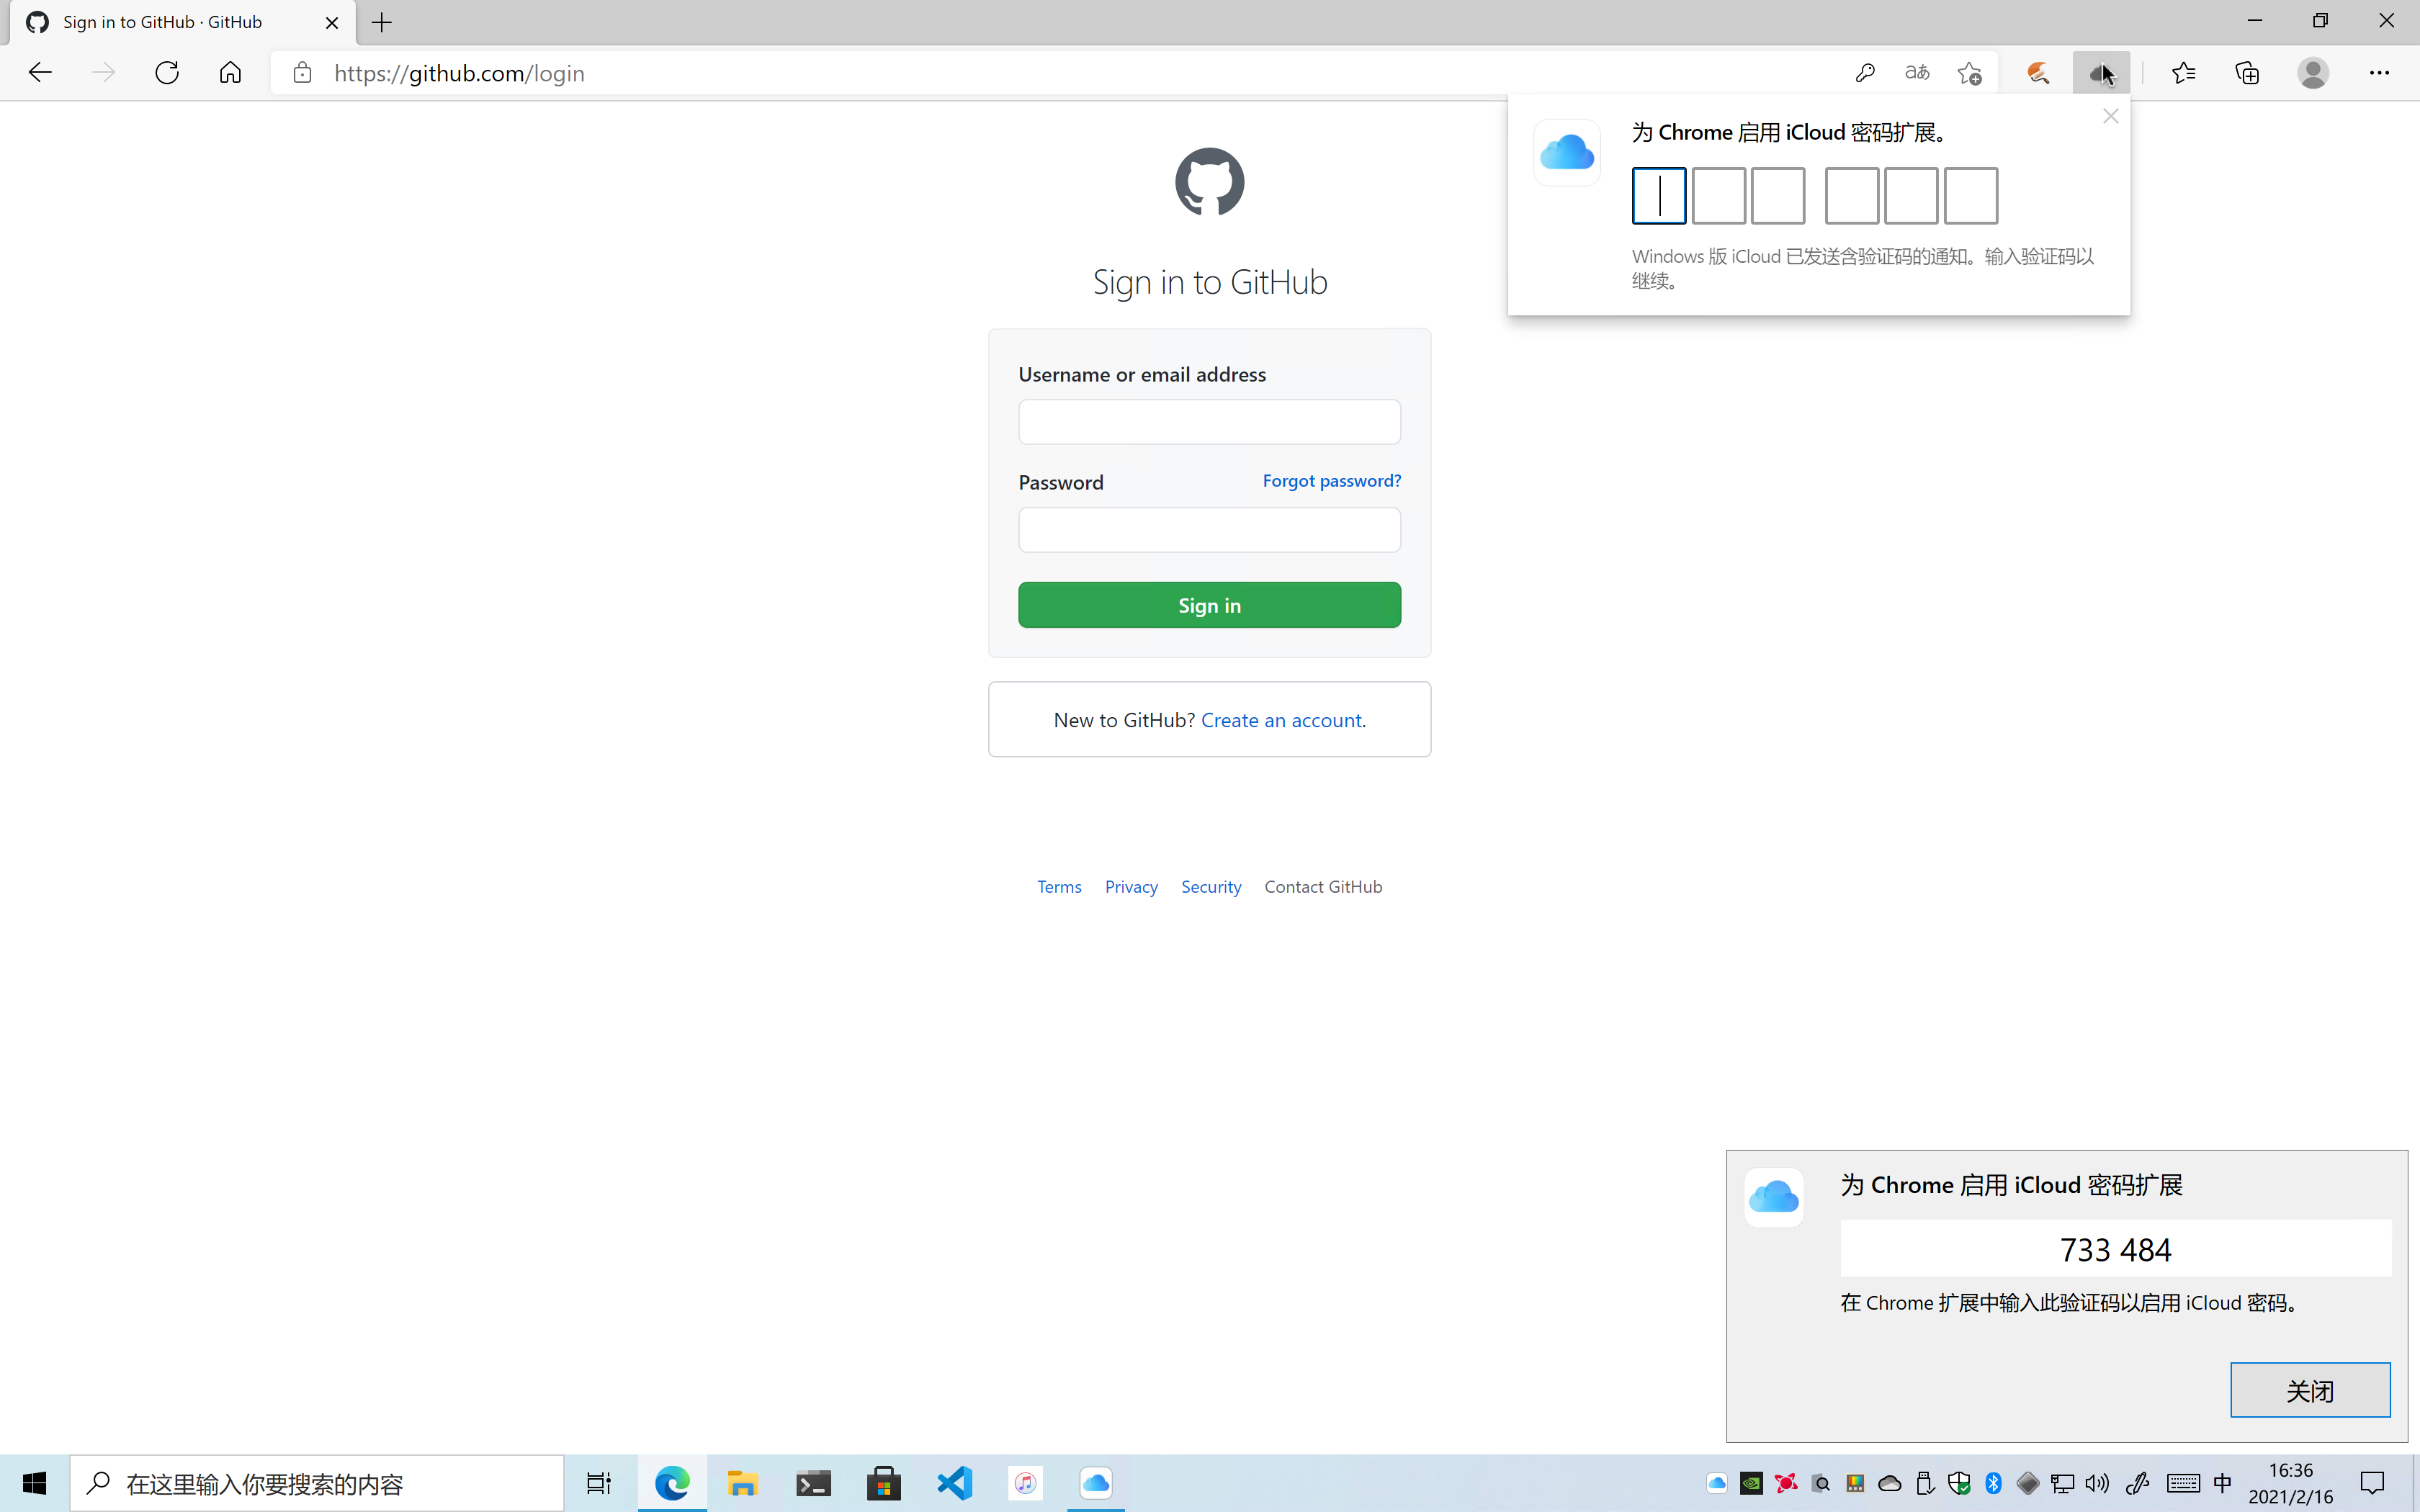Open the NVIDIA tray icon
The width and height of the screenshot is (2420, 1512).
1751,1484
